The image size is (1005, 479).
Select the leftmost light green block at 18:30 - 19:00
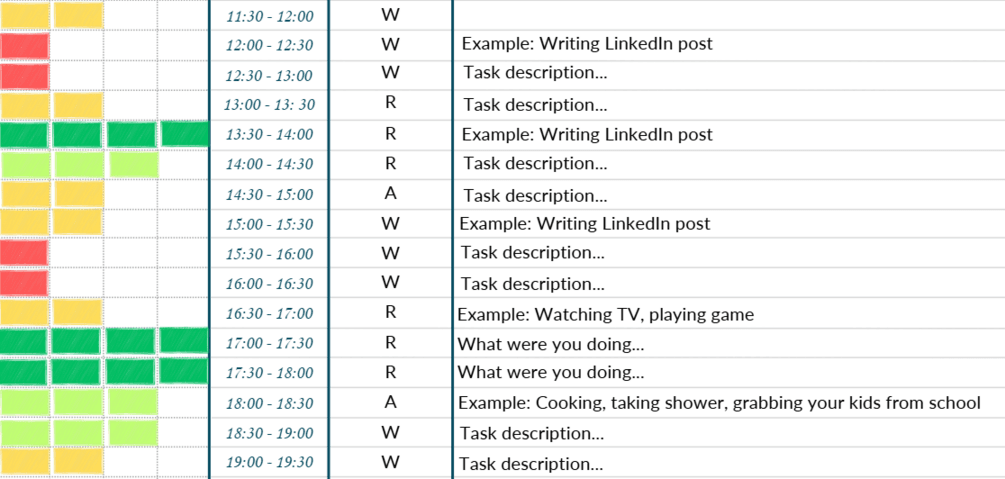[x=25, y=433]
